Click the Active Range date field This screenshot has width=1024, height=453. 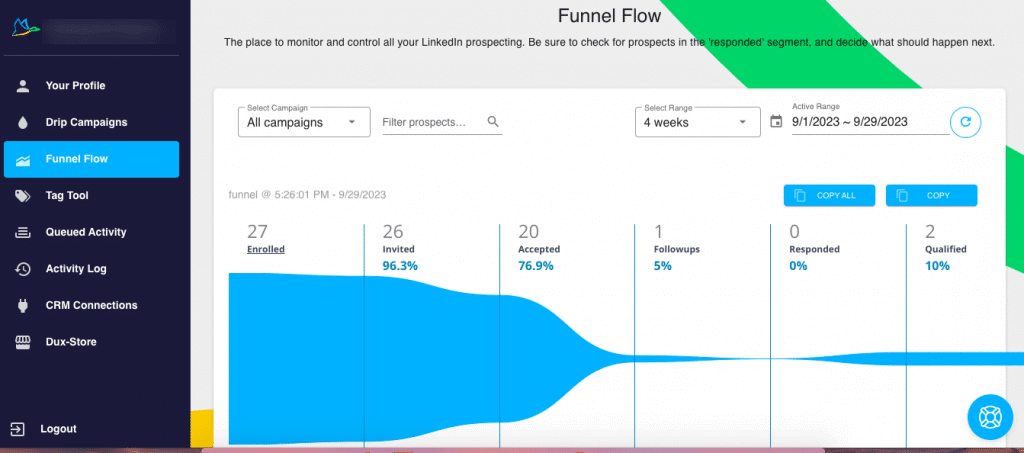[x=868, y=122]
